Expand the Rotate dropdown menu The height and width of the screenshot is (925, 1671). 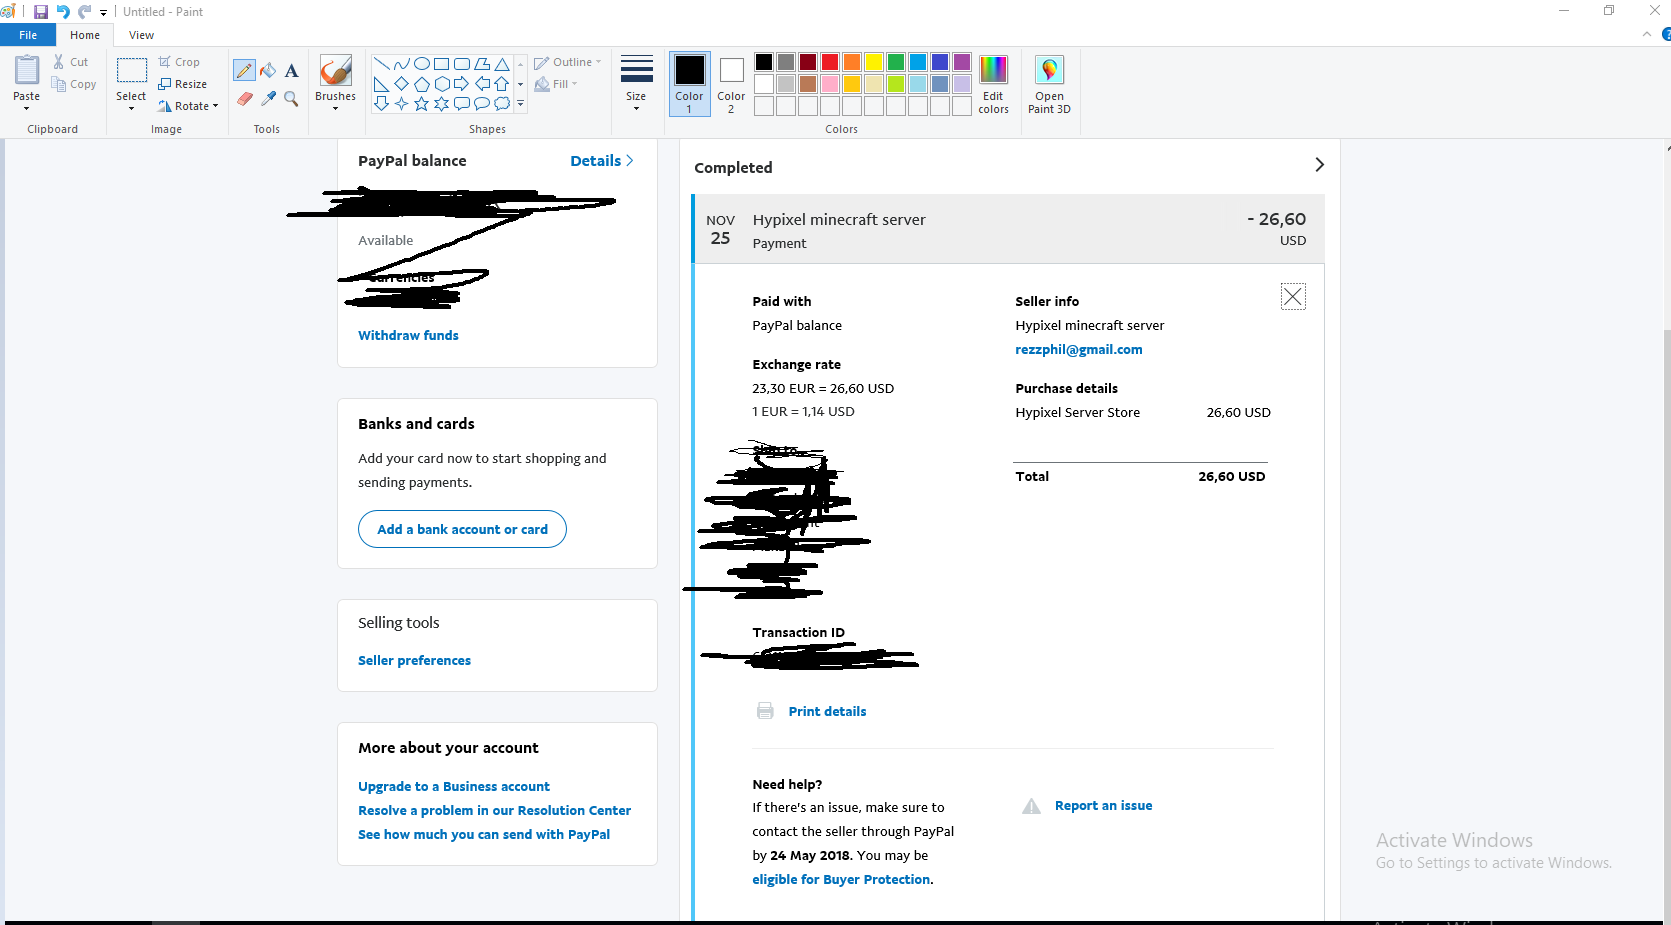215,106
